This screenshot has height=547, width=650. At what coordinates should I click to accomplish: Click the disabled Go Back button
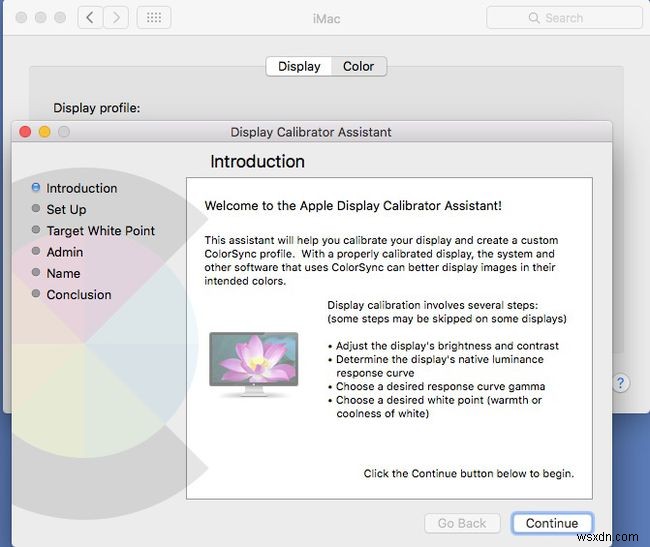coord(462,523)
